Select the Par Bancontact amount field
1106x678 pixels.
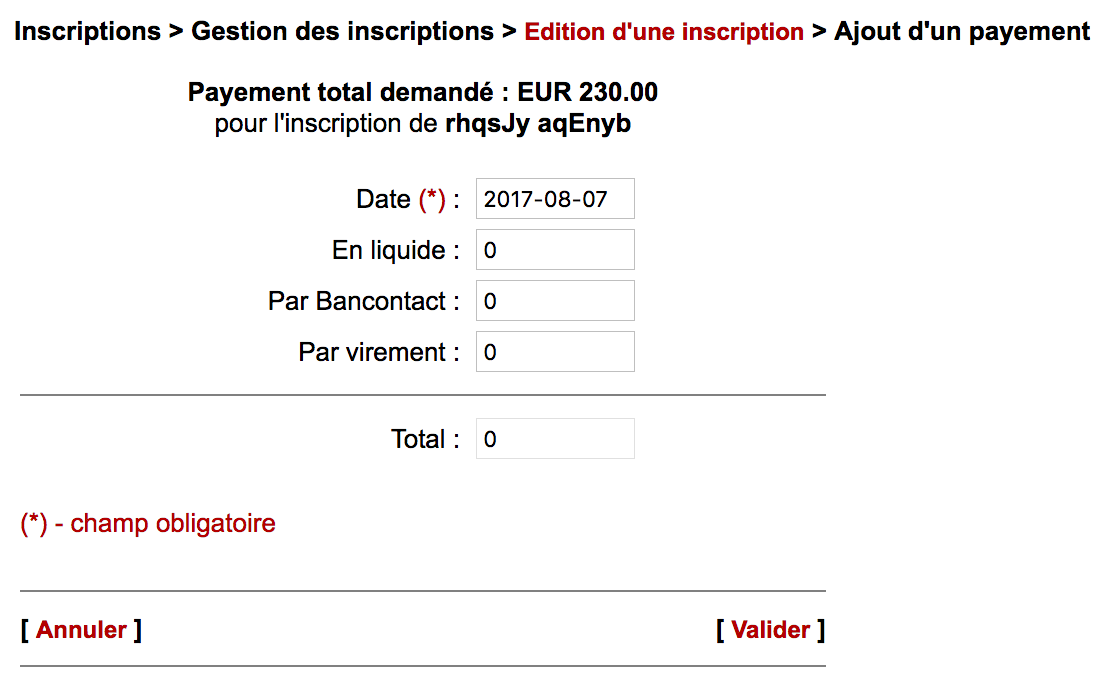coord(555,301)
